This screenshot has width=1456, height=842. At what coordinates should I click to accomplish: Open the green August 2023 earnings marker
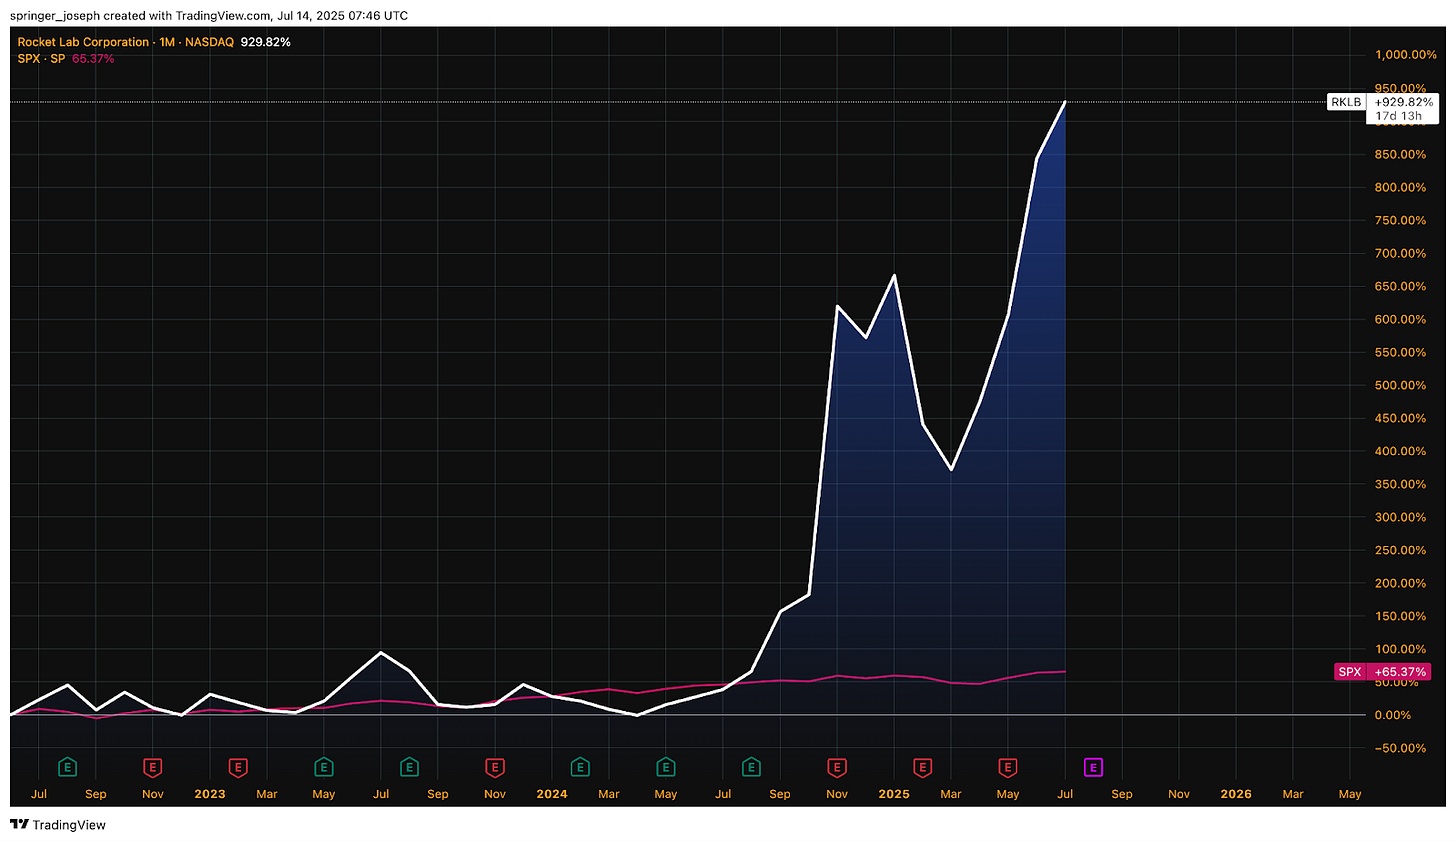pyautogui.click(x=409, y=768)
